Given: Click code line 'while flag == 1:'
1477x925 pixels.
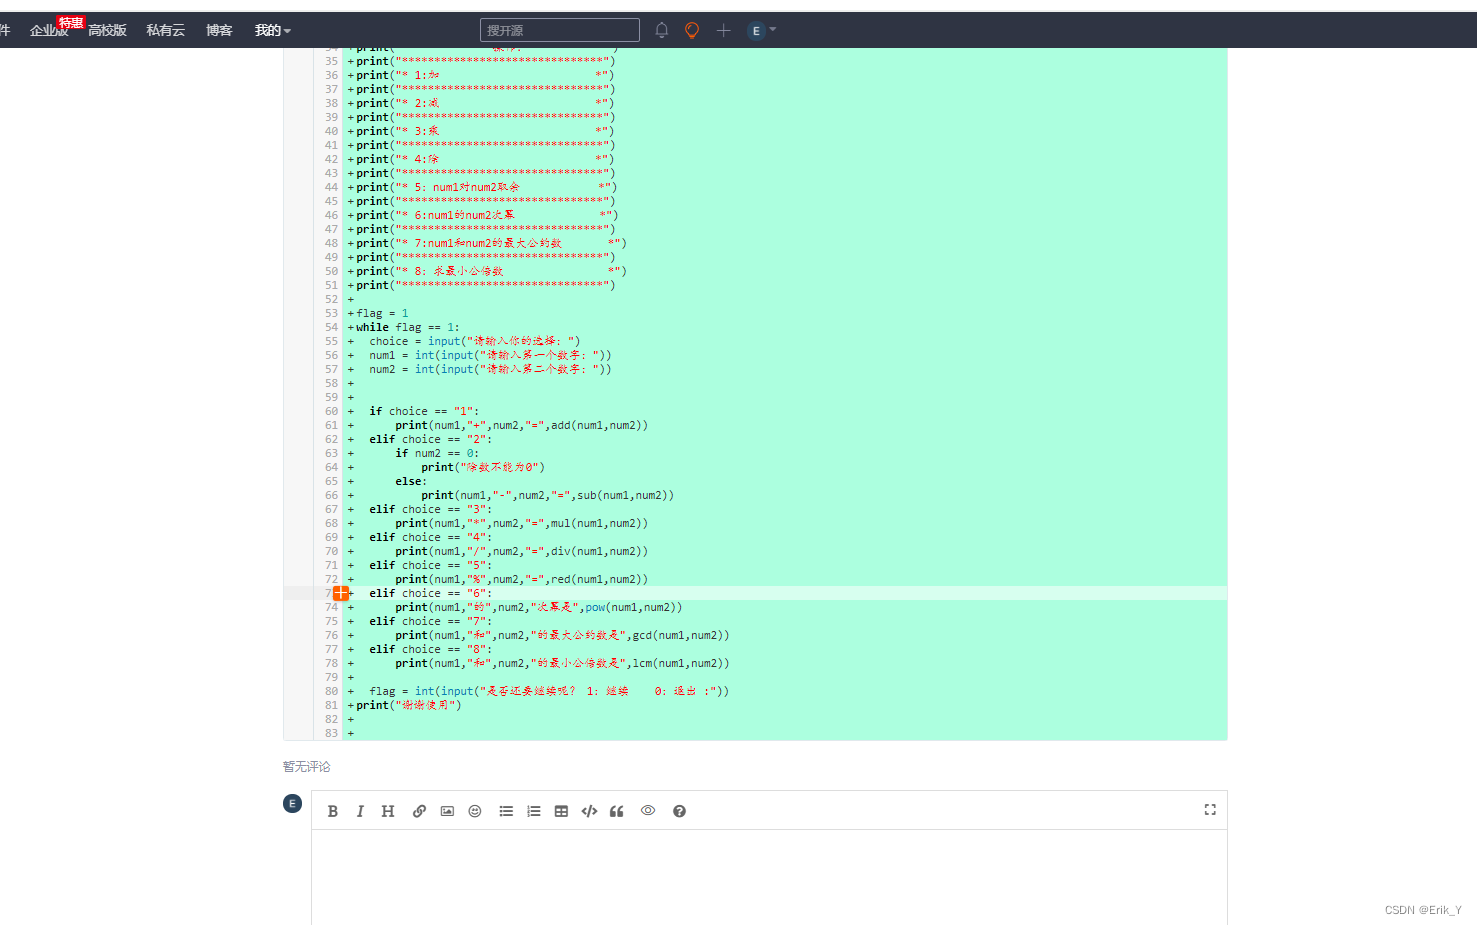Looking at the screenshot, I should click(x=408, y=327).
